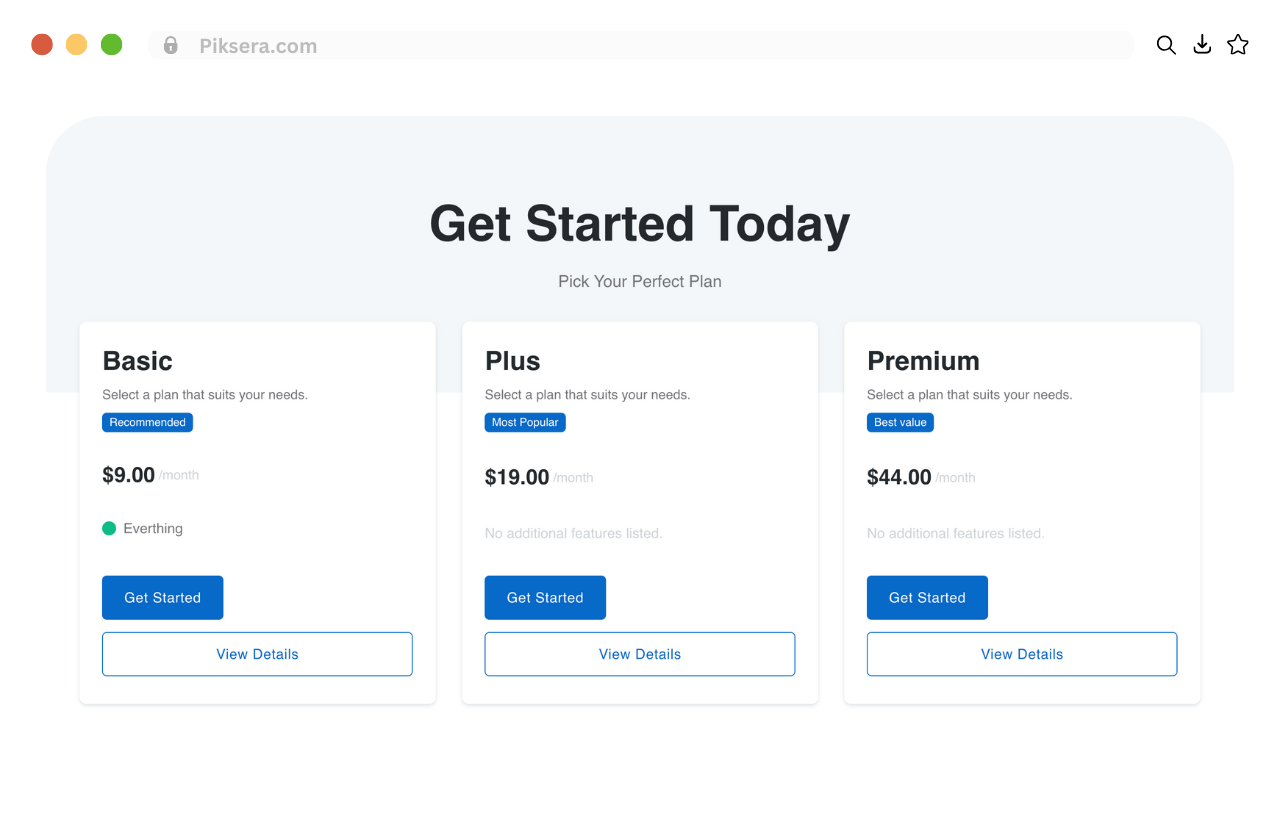
Task: Click the search magnifier icon
Action: click(x=1166, y=45)
